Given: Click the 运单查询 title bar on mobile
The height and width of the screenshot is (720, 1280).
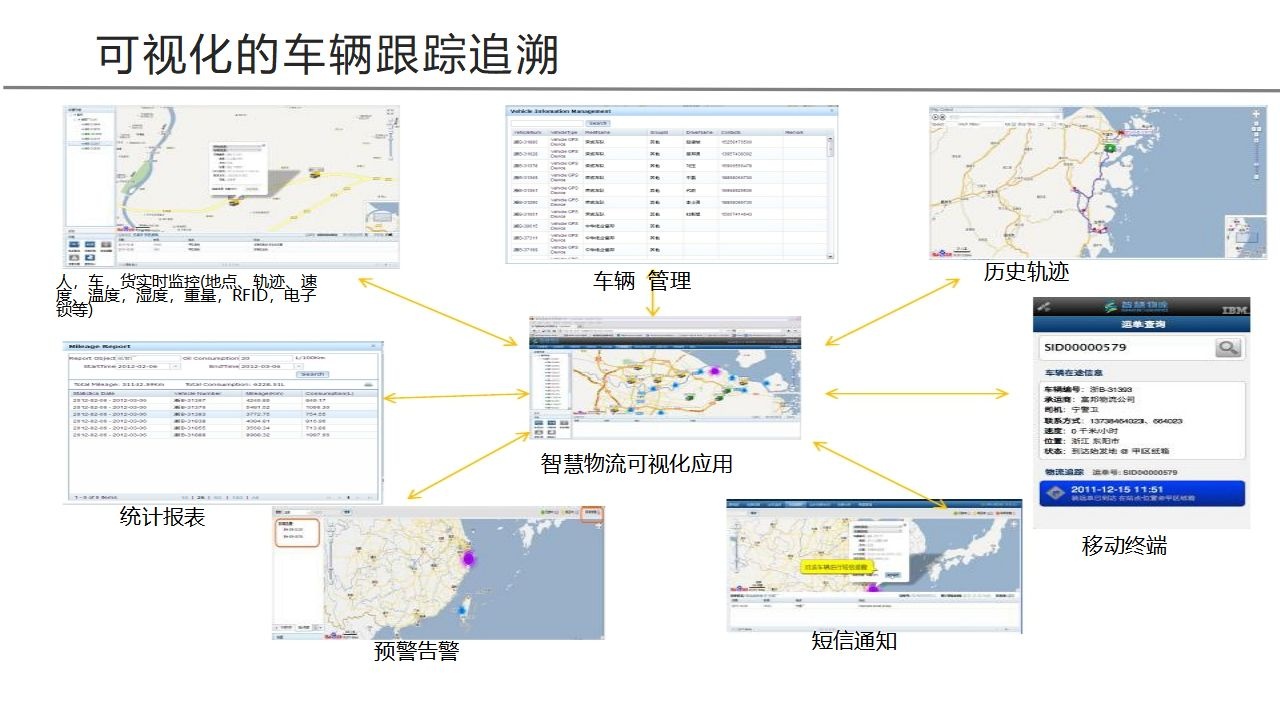Looking at the screenshot, I should [x=1141, y=325].
